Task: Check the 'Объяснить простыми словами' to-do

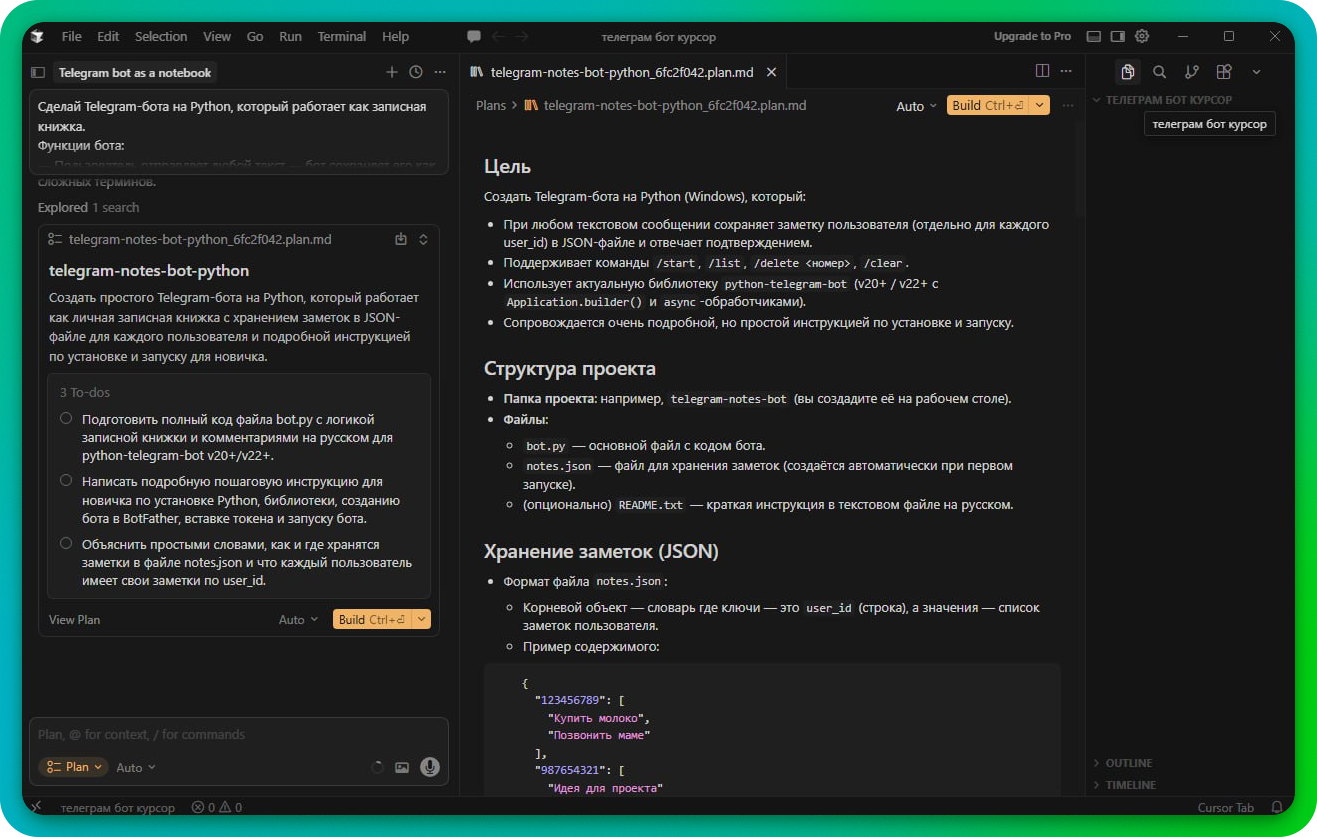Action: pos(66,544)
